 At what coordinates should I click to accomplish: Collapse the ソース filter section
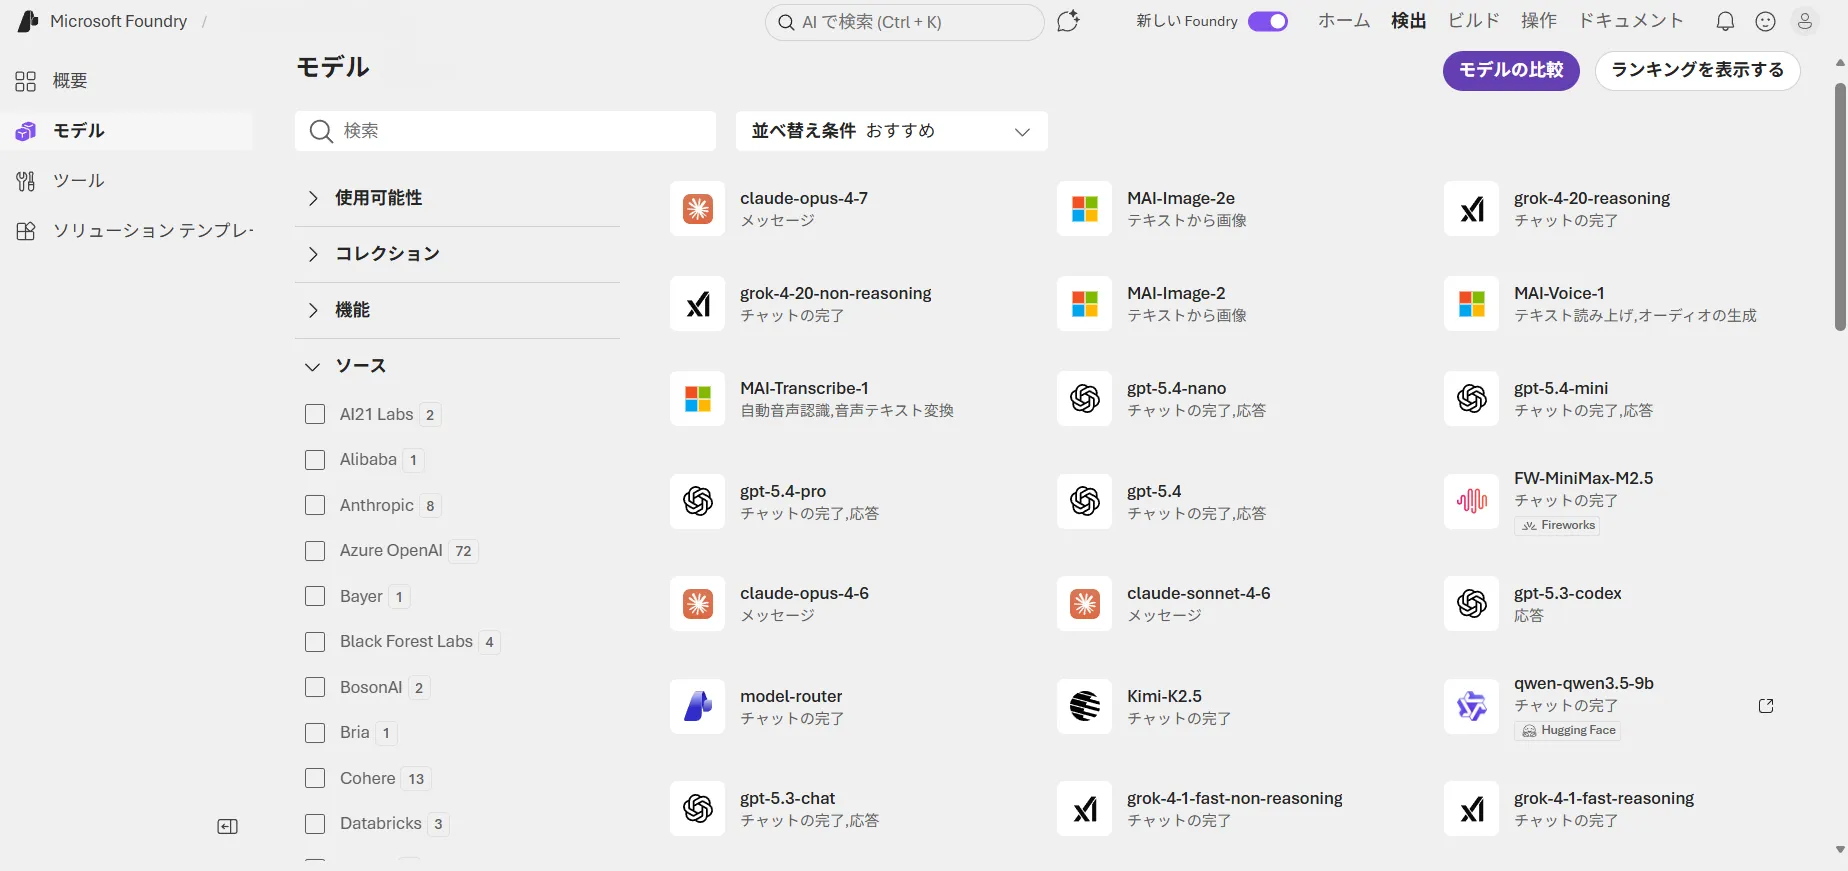click(457, 366)
